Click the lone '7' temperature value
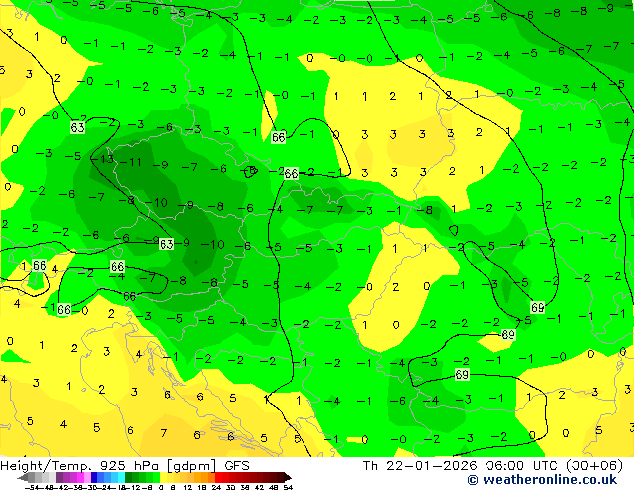634x490 pixels. (163, 433)
